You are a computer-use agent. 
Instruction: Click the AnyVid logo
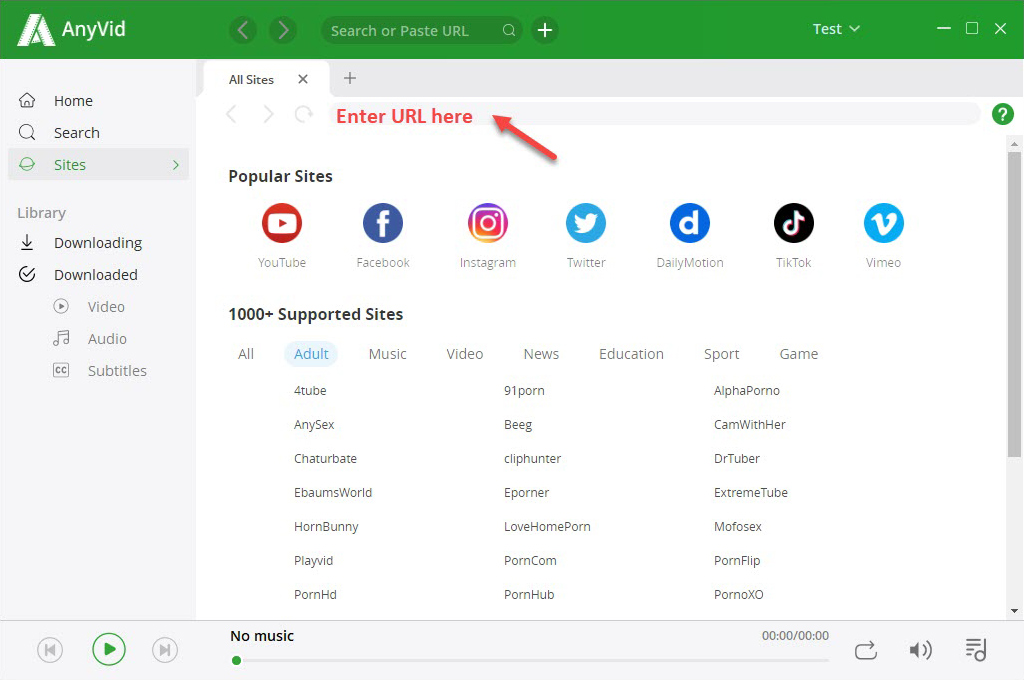click(x=71, y=29)
